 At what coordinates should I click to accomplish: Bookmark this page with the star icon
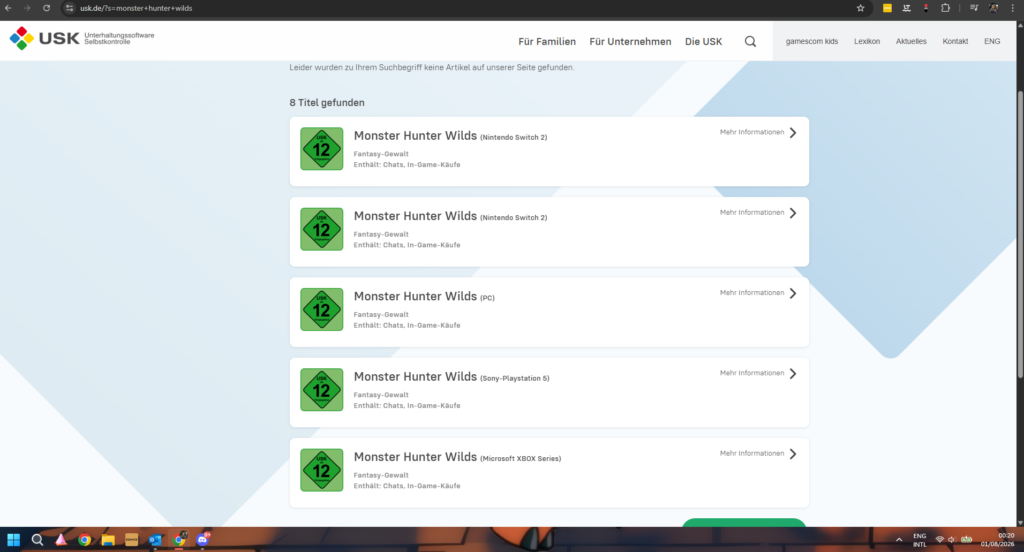click(x=860, y=8)
